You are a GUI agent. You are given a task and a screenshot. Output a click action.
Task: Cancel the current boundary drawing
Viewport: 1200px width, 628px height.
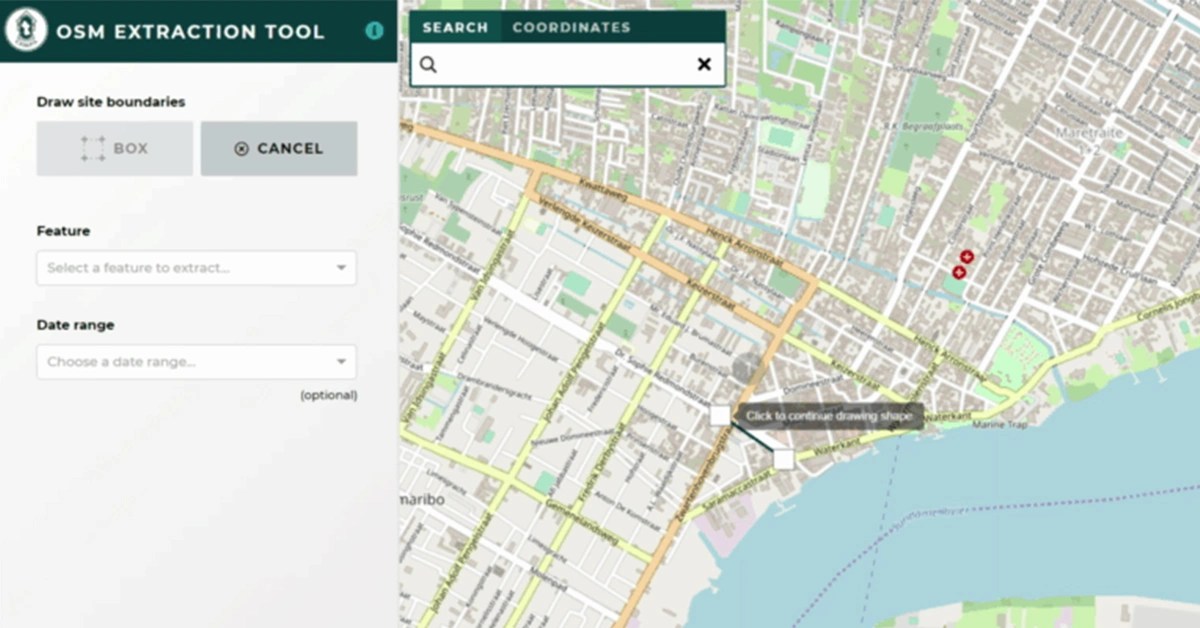pyautogui.click(x=278, y=148)
